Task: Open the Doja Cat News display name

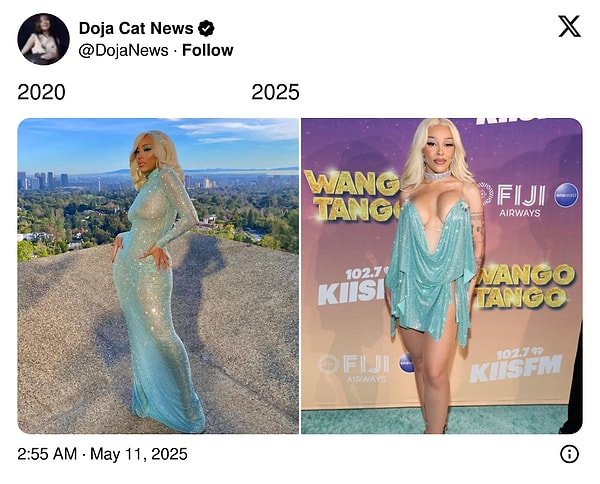Action: [136, 28]
